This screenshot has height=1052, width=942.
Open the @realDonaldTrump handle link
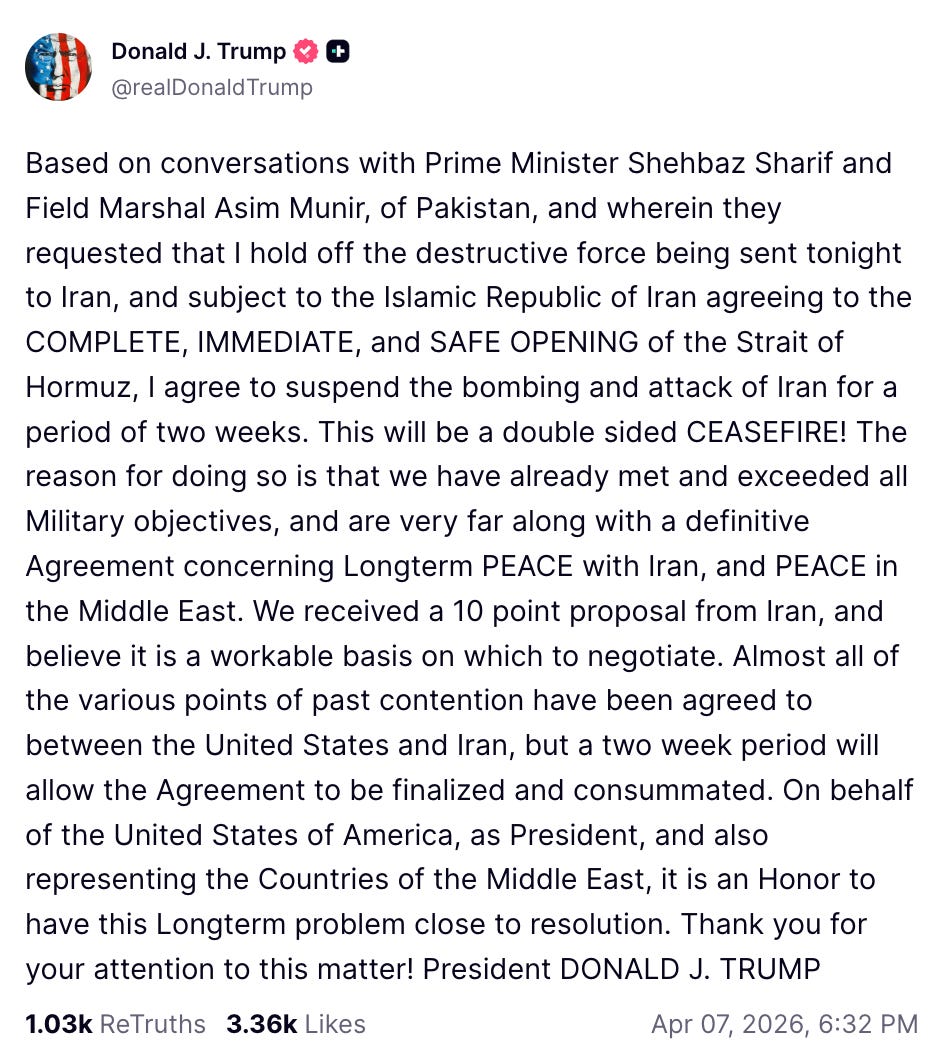[x=214, y=87]
